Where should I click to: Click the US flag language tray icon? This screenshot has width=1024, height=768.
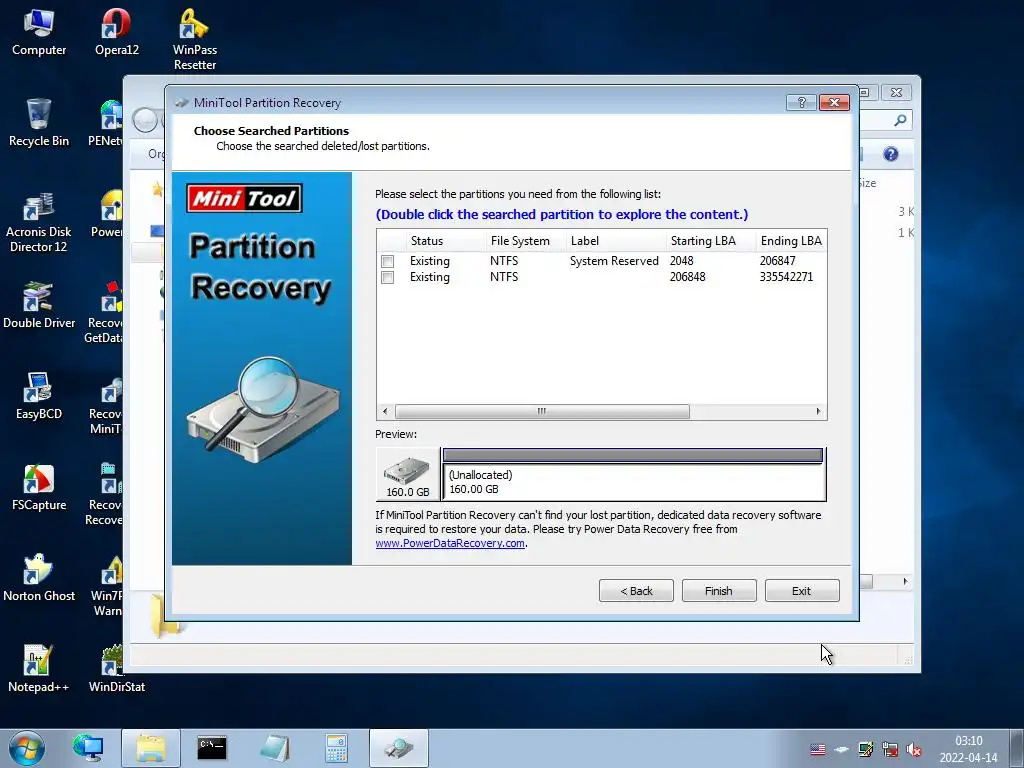tap(818, 750)
